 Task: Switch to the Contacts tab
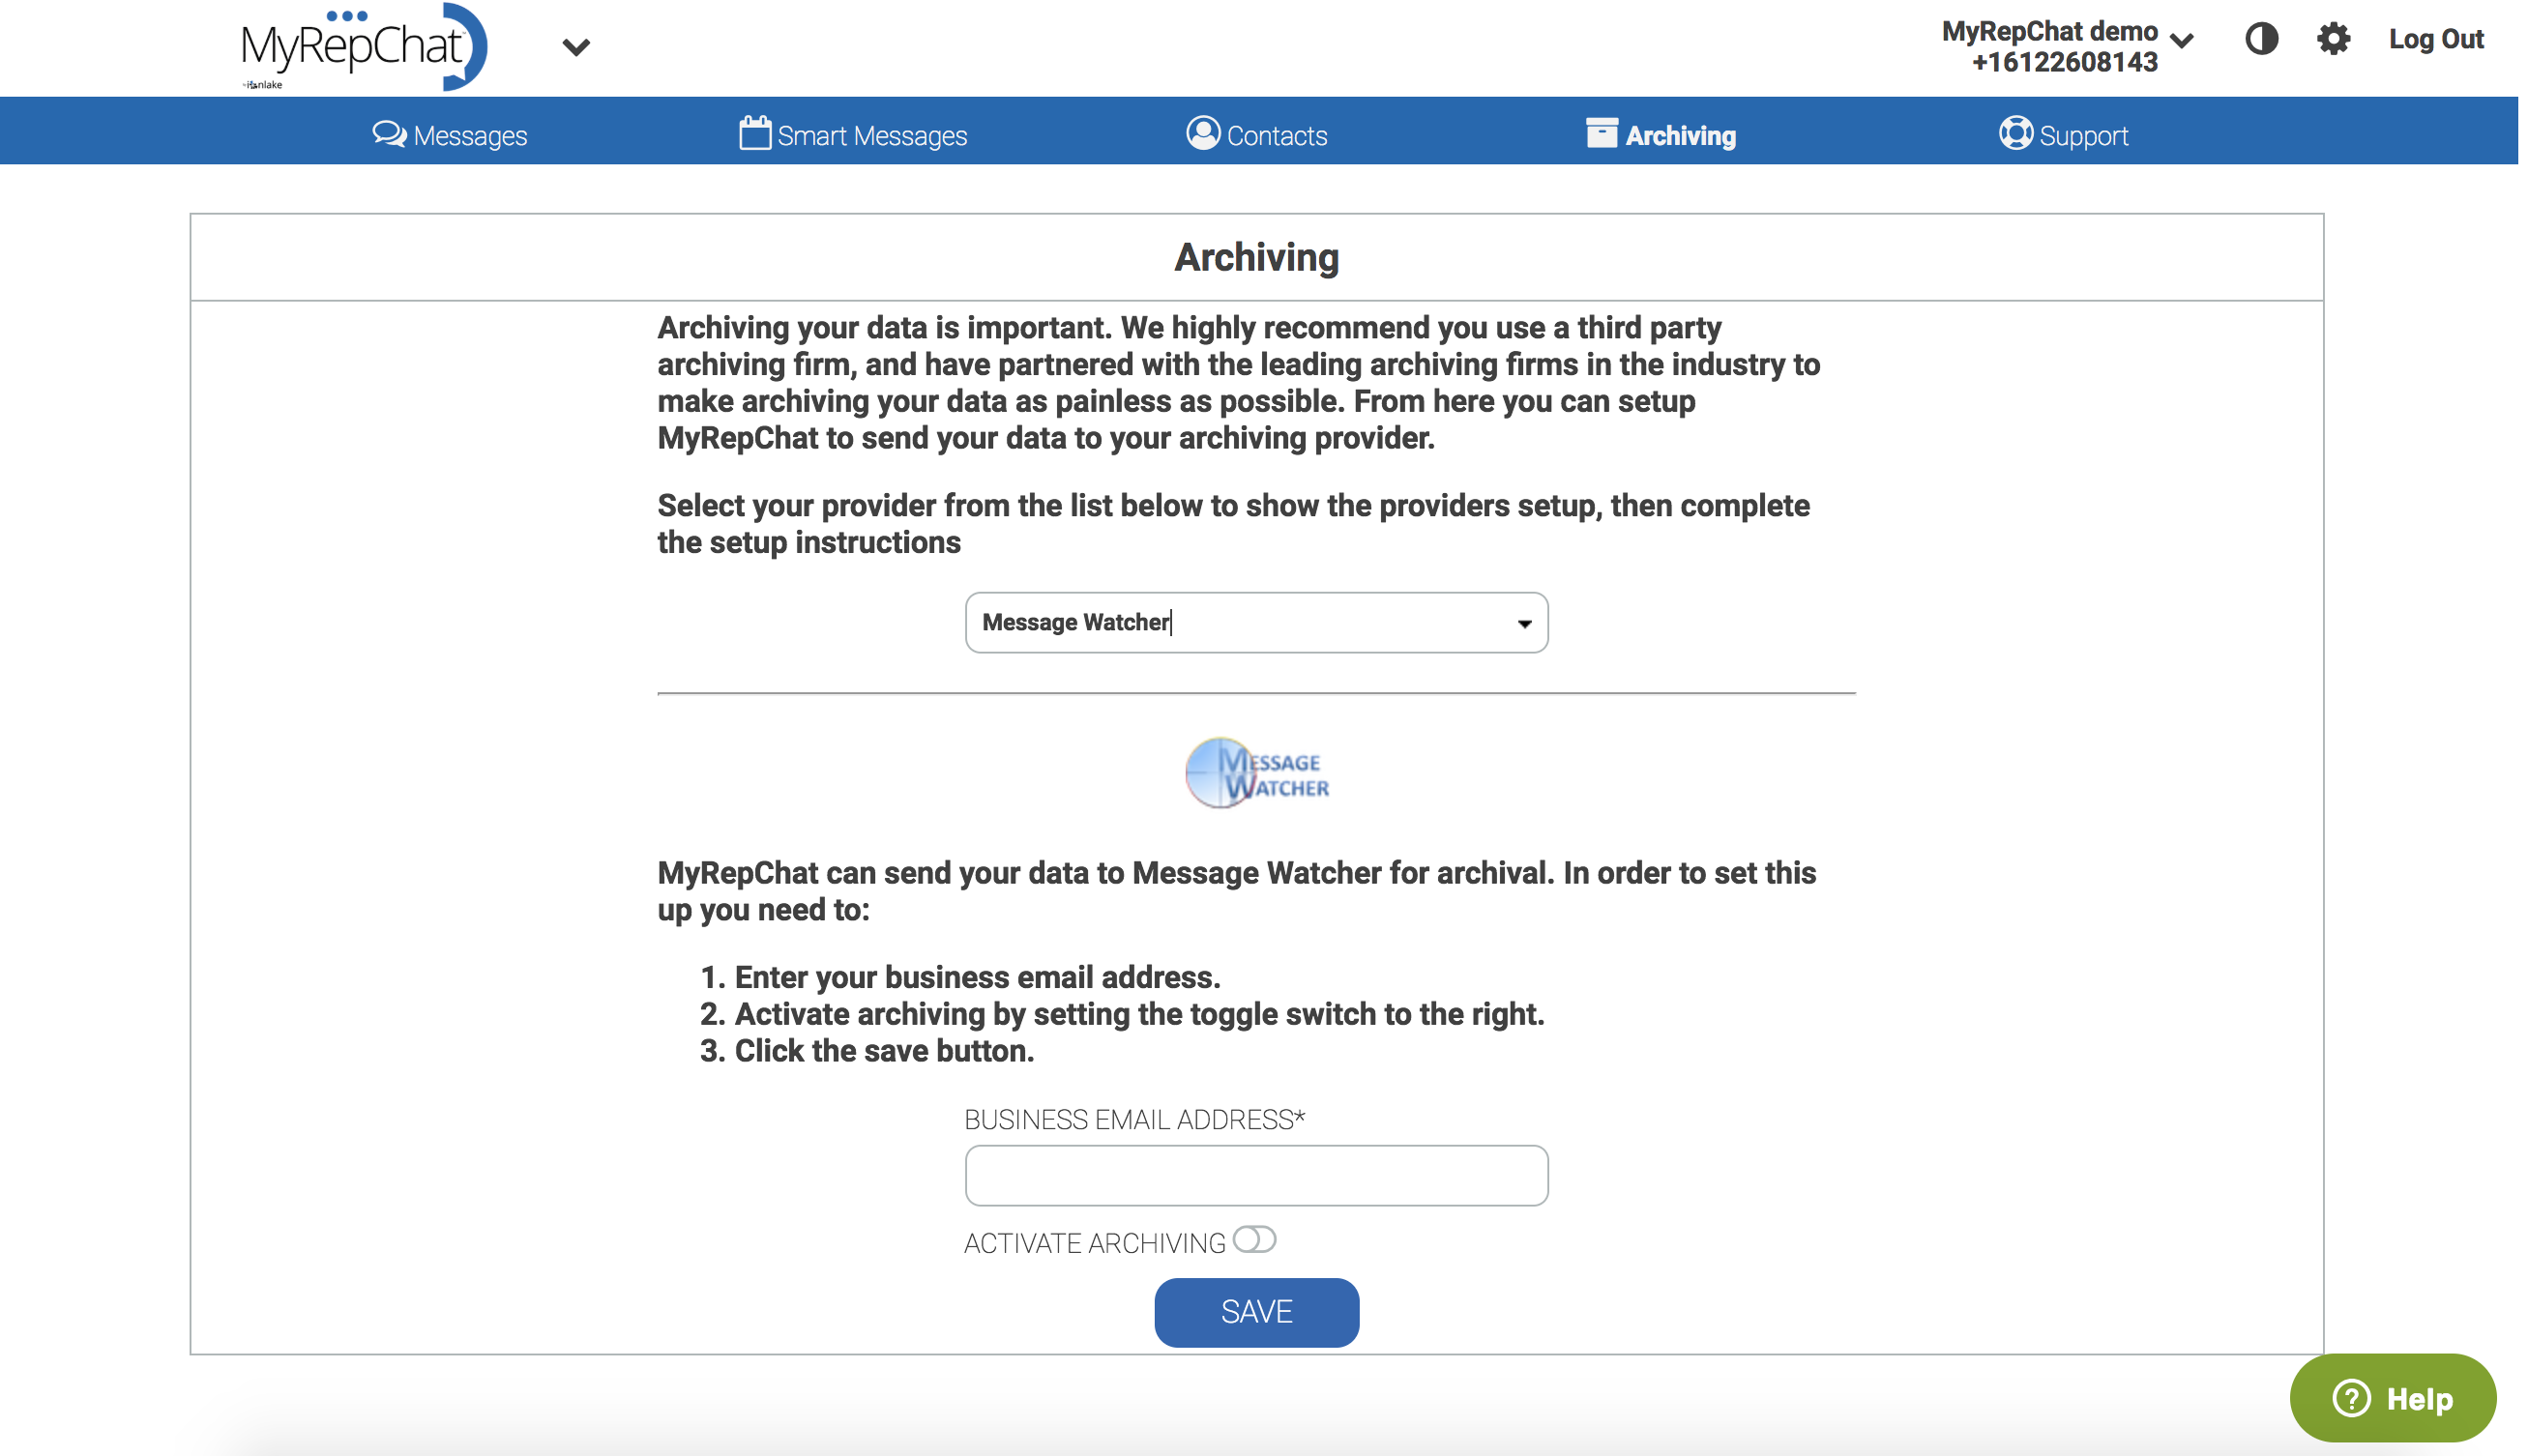[1256, 135]
